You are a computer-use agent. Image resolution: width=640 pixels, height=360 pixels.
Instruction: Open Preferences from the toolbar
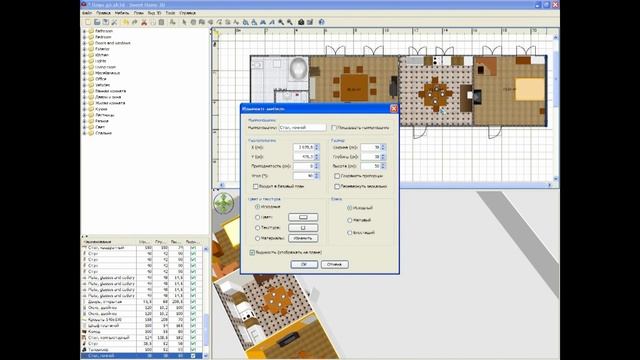coord(114,22)
